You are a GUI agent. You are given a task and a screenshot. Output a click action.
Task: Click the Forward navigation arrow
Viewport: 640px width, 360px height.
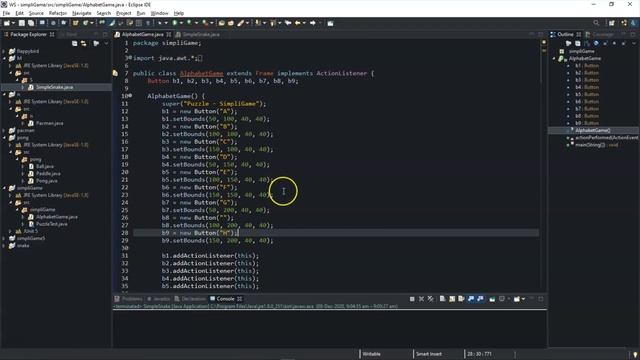tap(313, 23)
